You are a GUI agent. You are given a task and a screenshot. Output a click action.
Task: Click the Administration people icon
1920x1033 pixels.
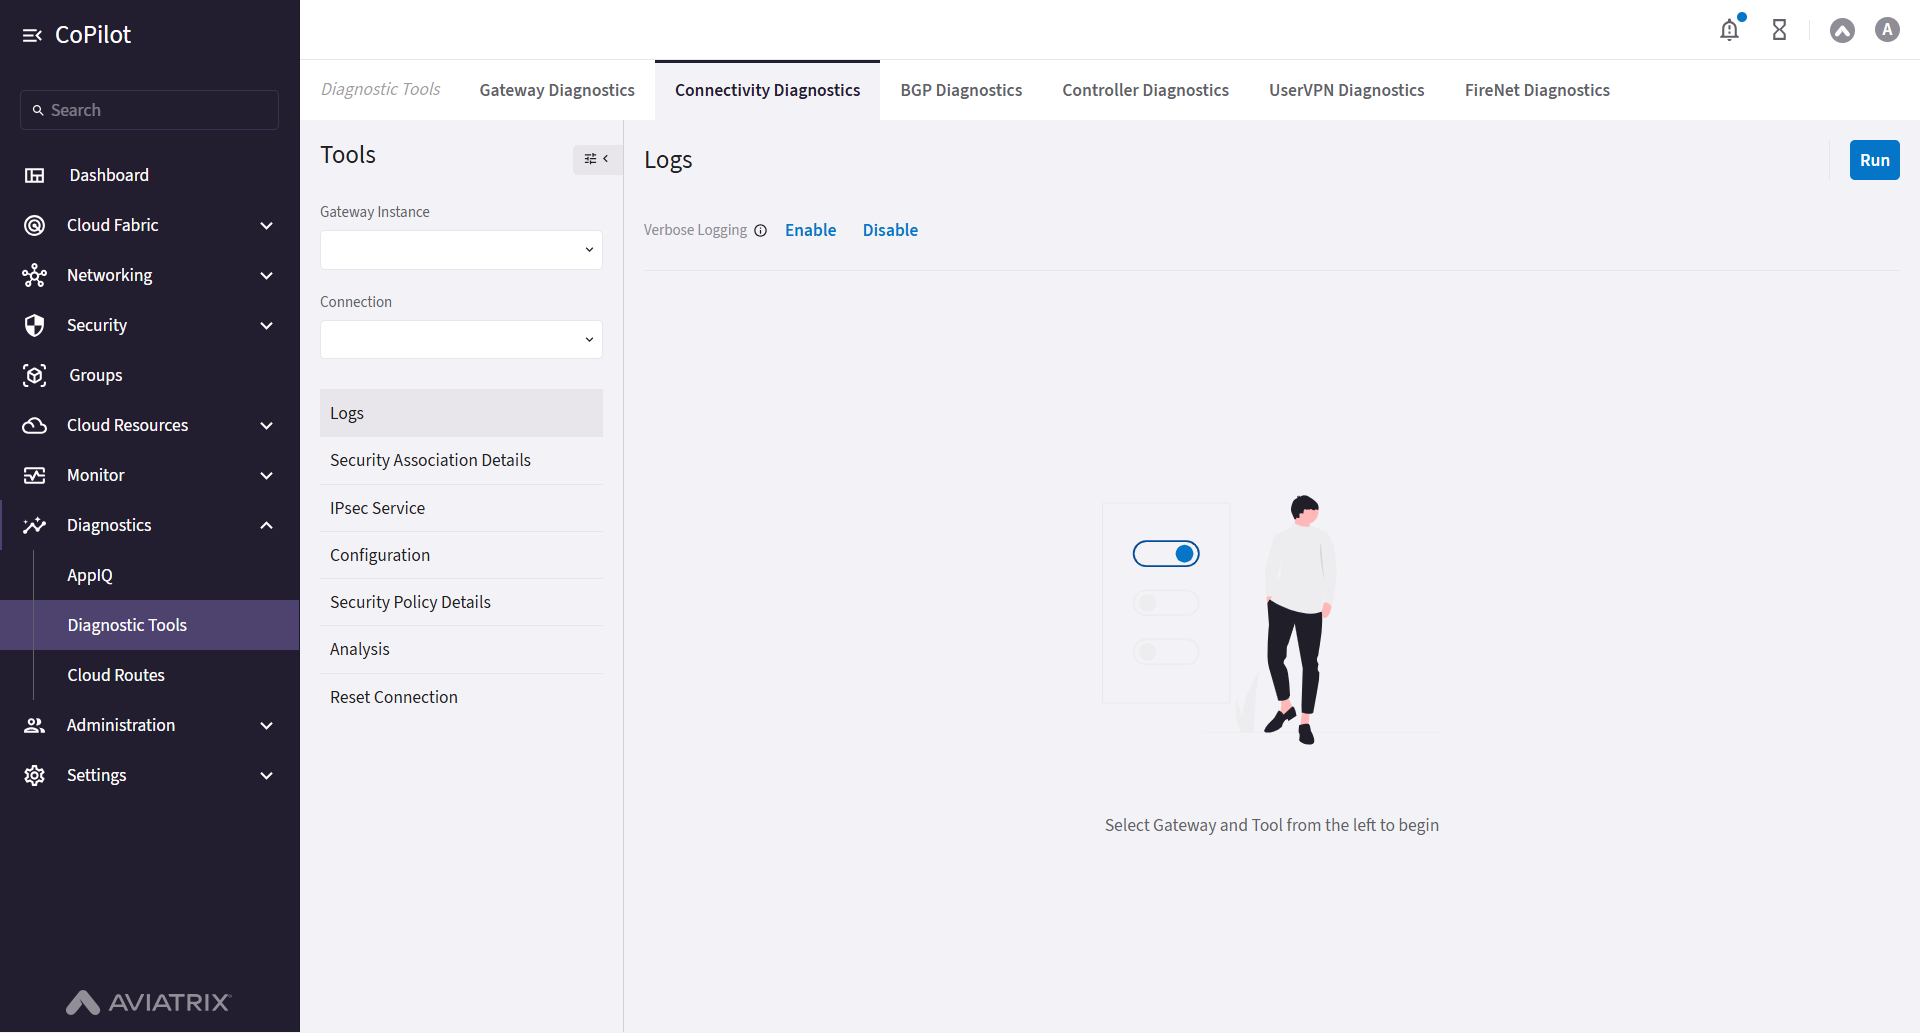coord(35,725)
